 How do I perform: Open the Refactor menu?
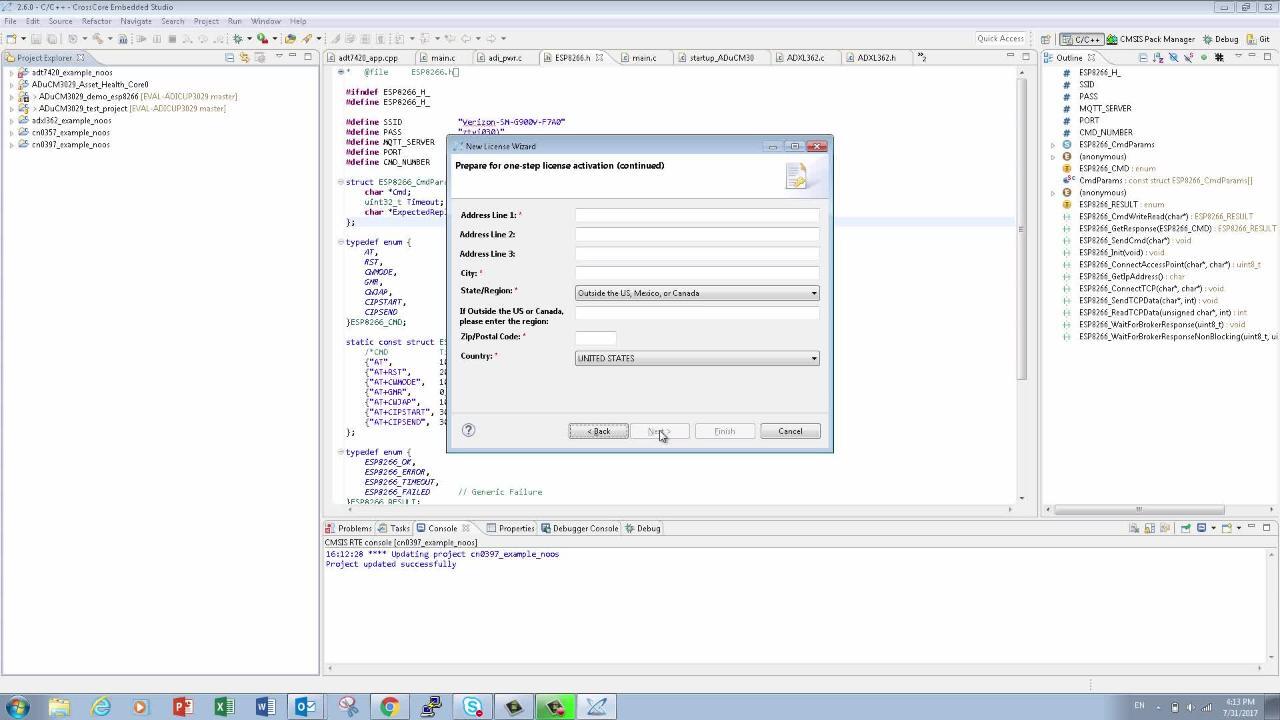tap(96, 21)
